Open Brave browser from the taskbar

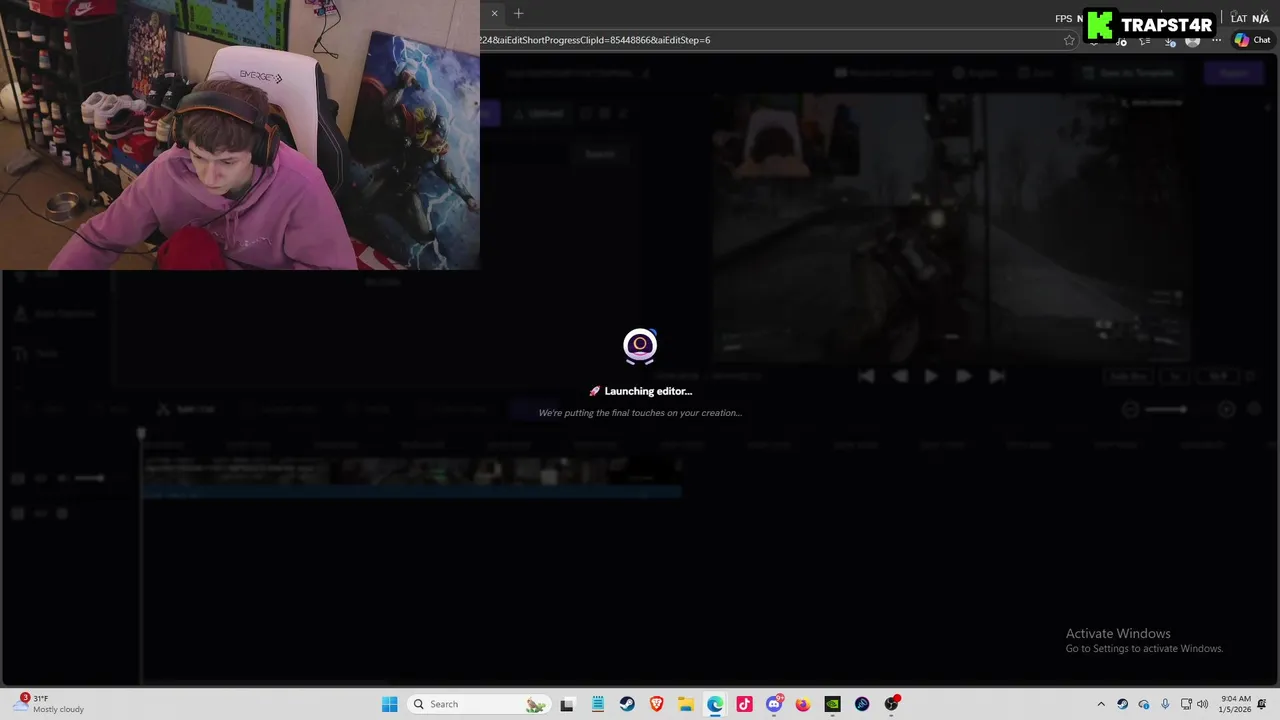[656, 704]
